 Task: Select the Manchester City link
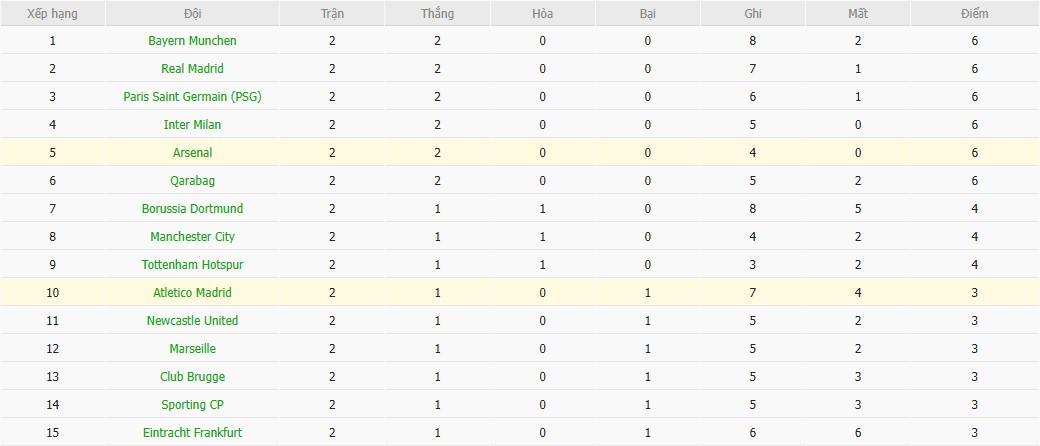tap(192, 237)
